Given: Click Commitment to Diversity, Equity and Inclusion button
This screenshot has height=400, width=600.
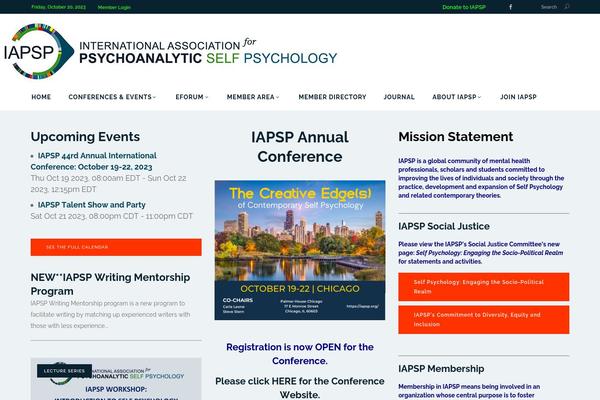Looking at the screenshot, I should (484, 320).
